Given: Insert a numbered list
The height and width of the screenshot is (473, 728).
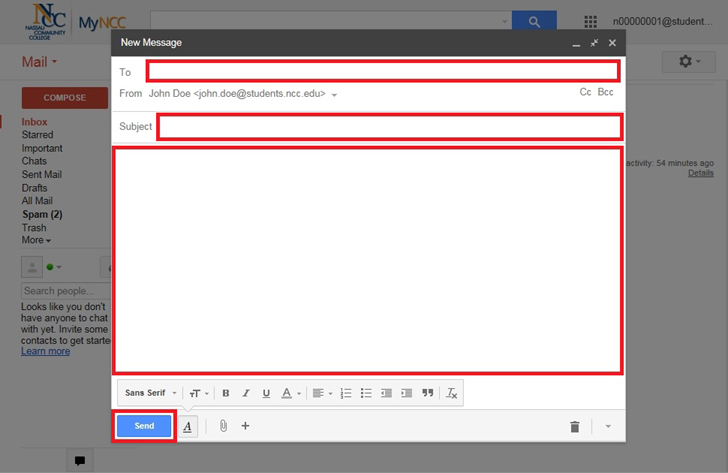Looking at the screenshot, I should coord(346,393).
